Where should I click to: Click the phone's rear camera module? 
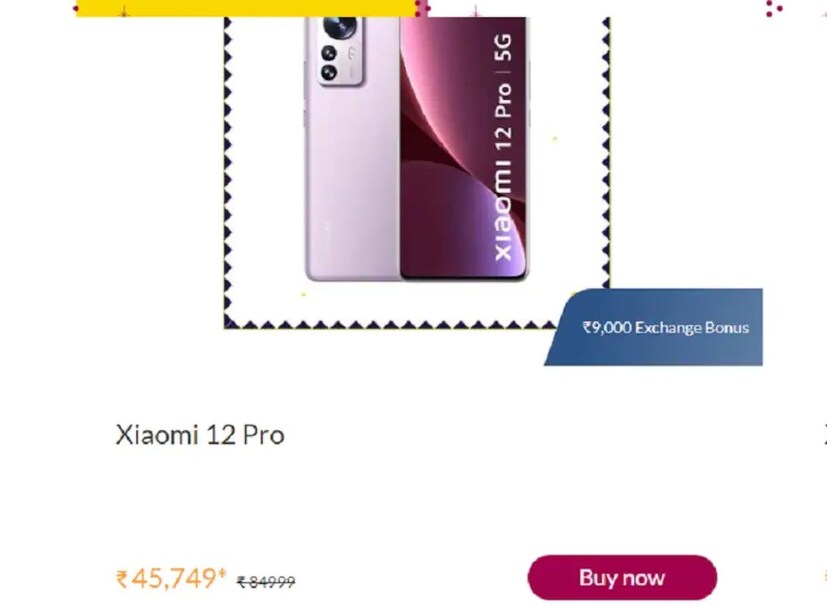[340, 50]
